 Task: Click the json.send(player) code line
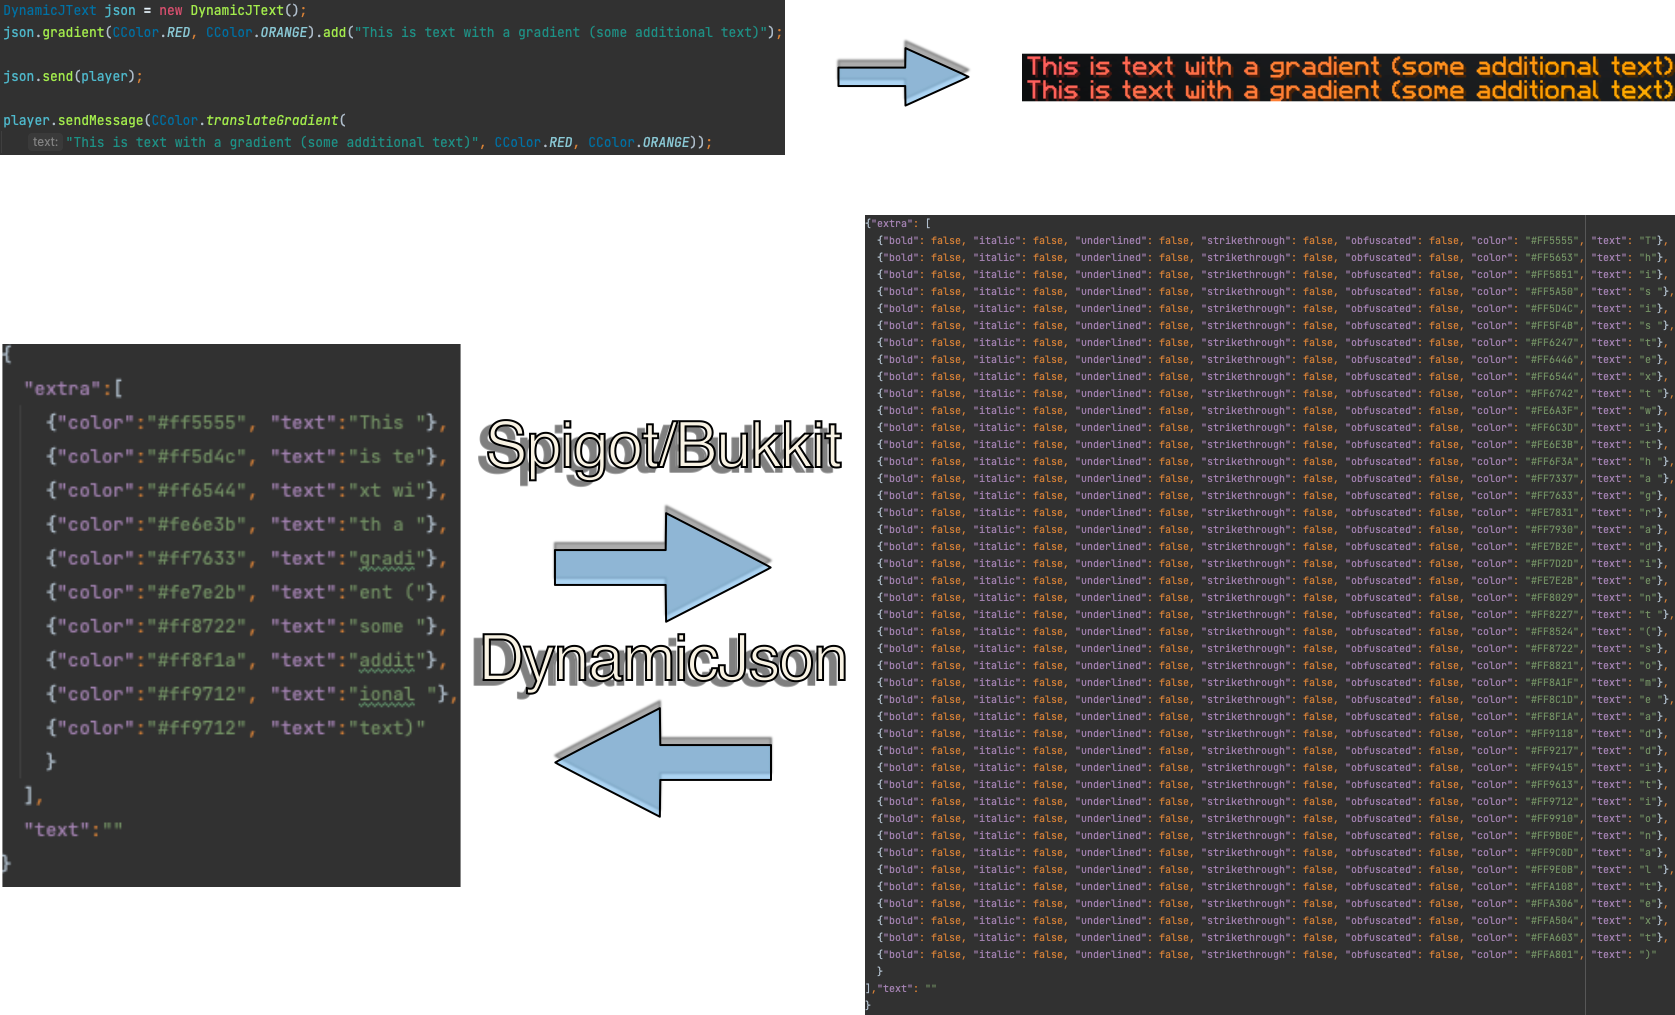pyautogui.click(x=72, y=76)
